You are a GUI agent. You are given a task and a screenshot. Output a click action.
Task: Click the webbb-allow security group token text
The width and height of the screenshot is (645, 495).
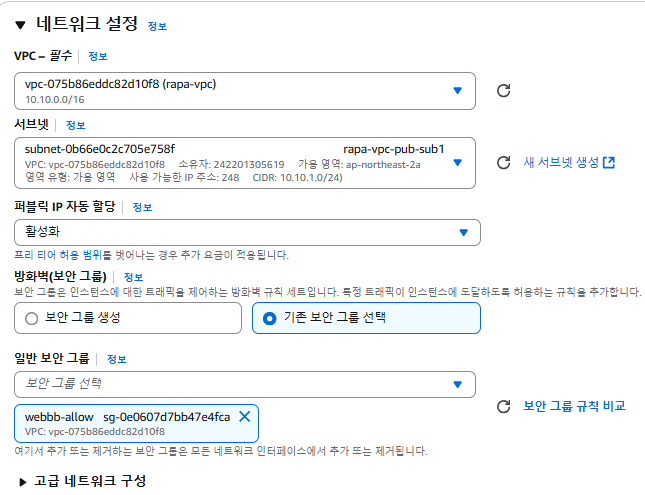[x=59, y=417]
